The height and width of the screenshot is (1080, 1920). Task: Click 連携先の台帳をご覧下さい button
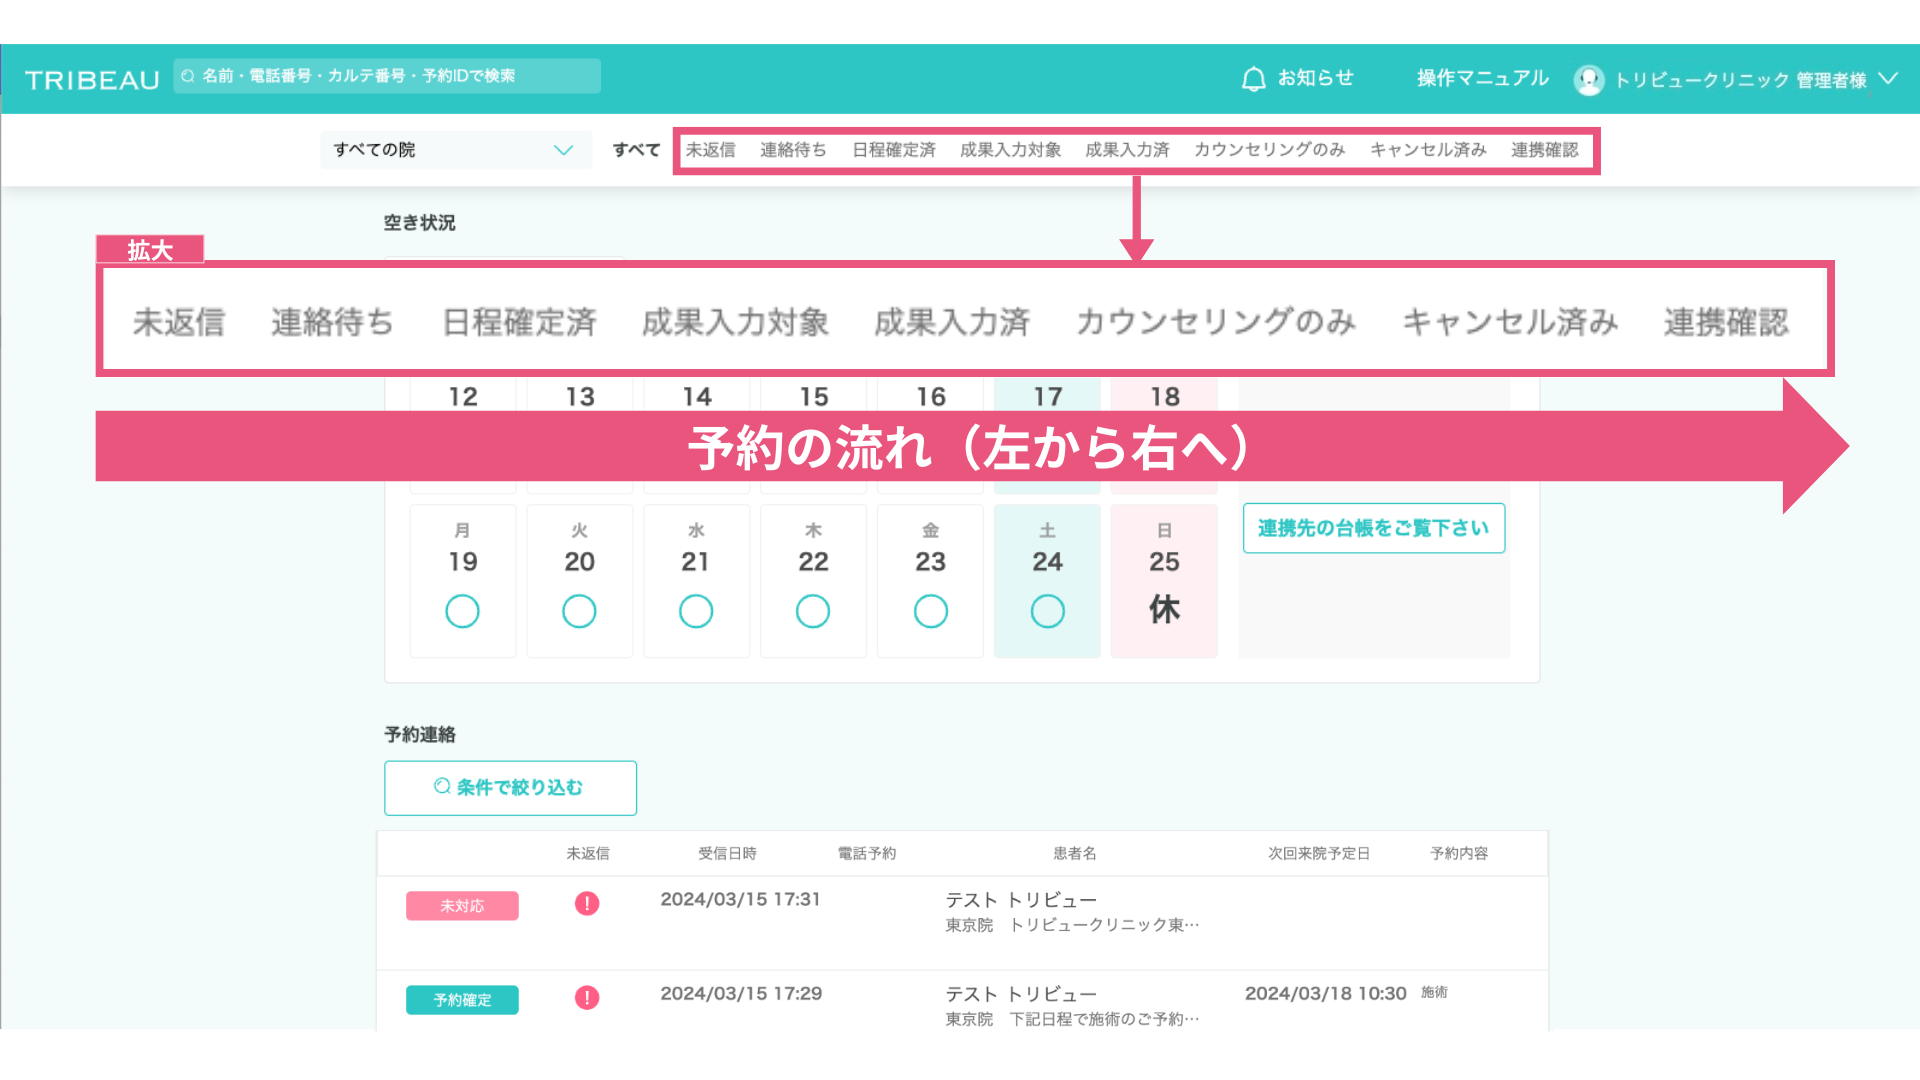(x=1373, y=528)
